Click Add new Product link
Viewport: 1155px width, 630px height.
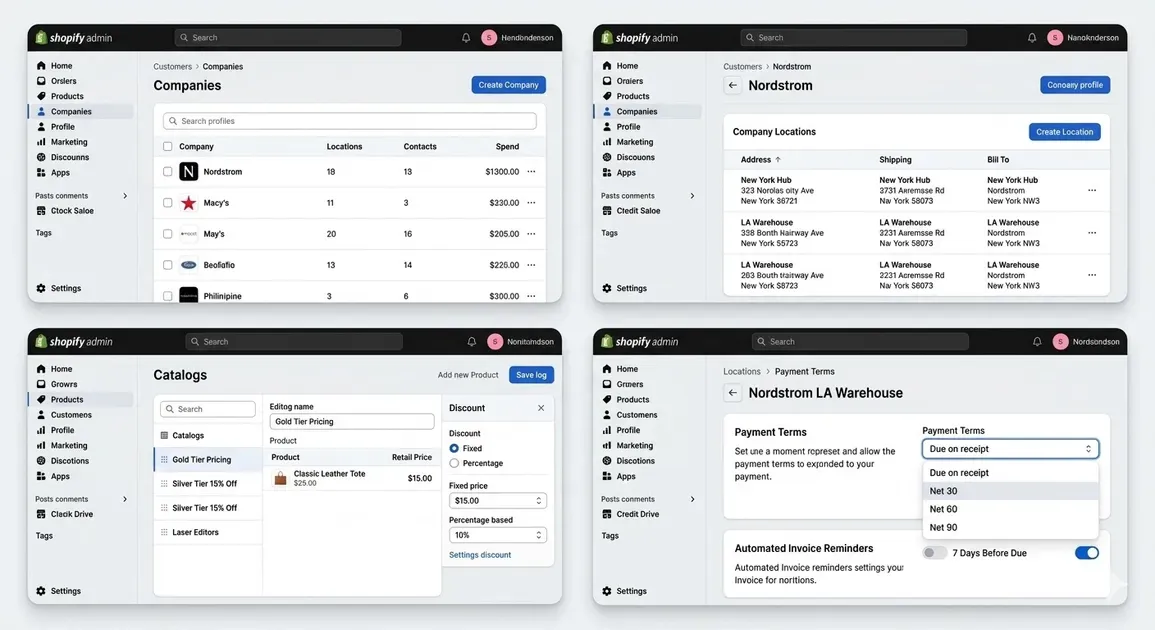(468, 375)
